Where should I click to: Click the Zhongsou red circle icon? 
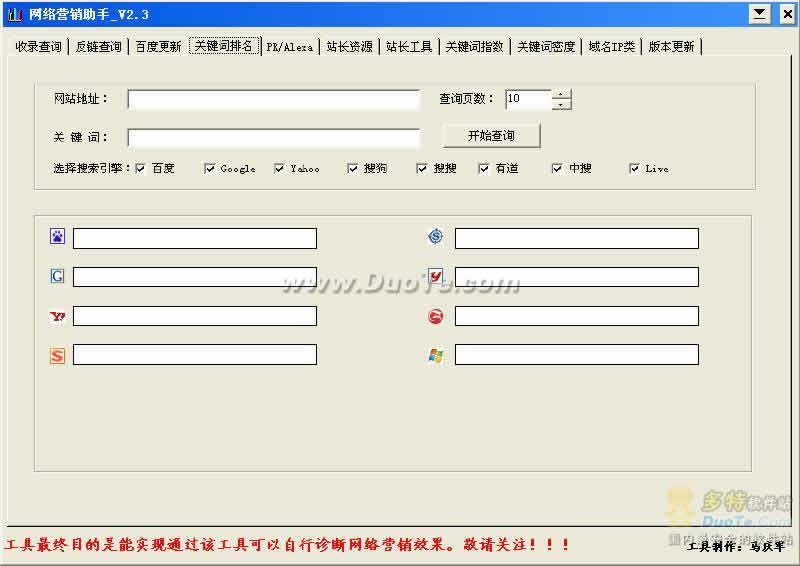point(435,316)
